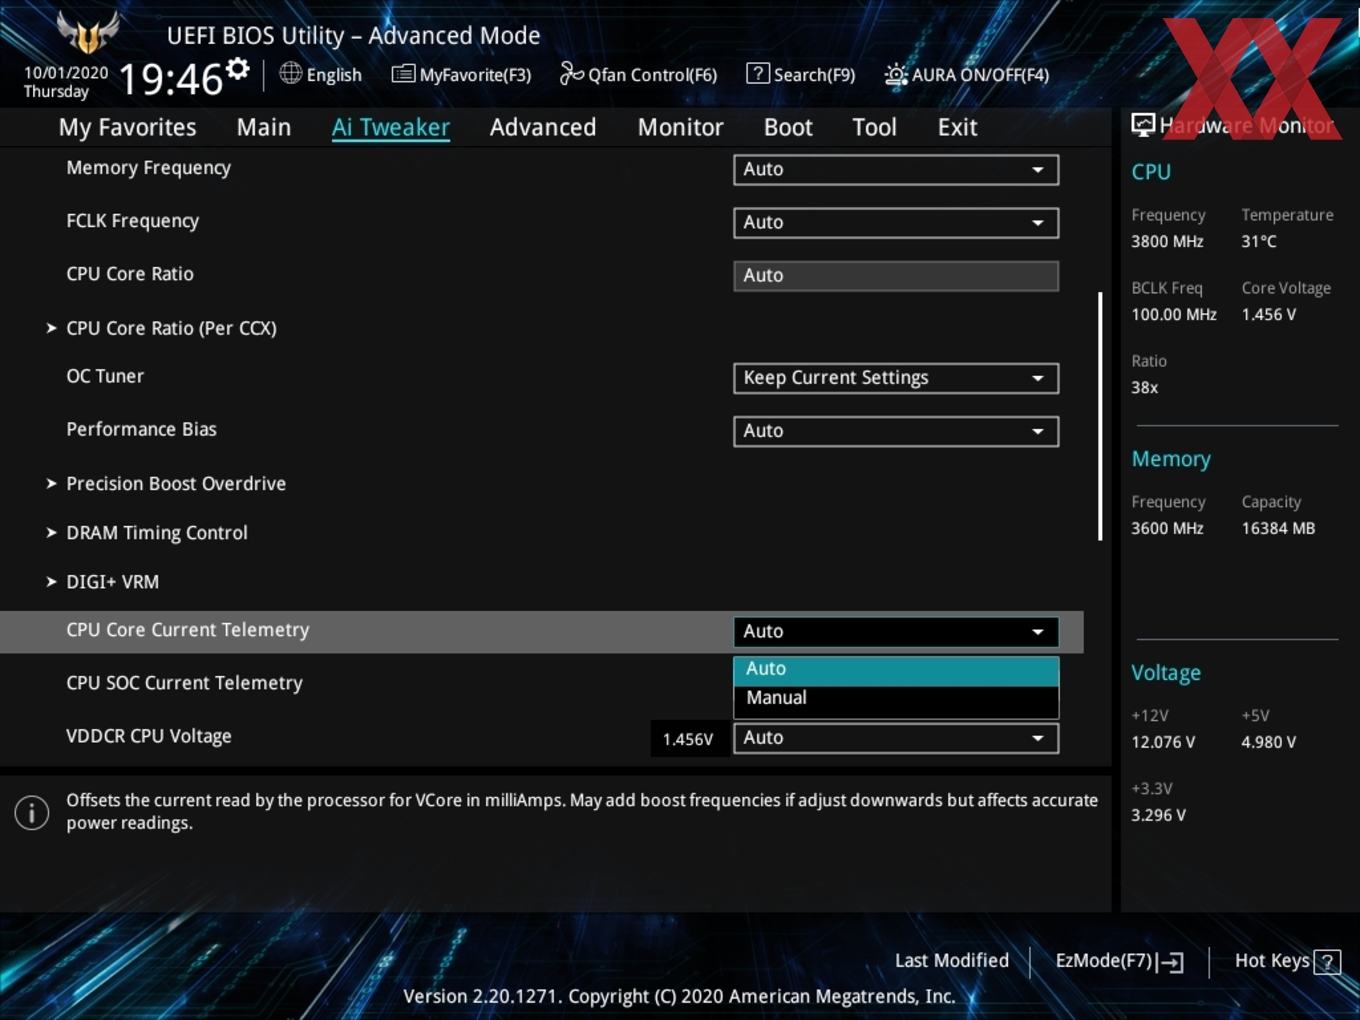This screenshot has width=1360, height=1020.
Task: Click the Memory Frequency label
Action: 149,168
